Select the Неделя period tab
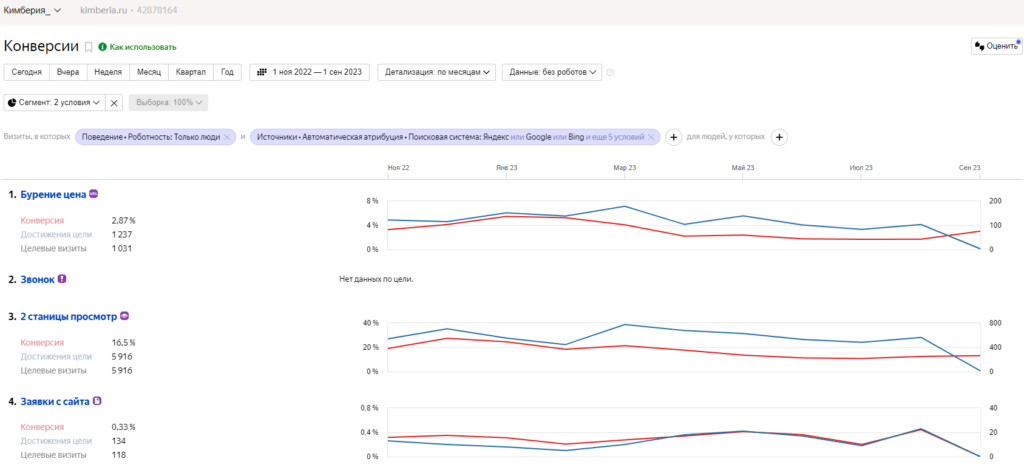The height and width of the screenshot is (470, 1024). click(x=108, y=72)
